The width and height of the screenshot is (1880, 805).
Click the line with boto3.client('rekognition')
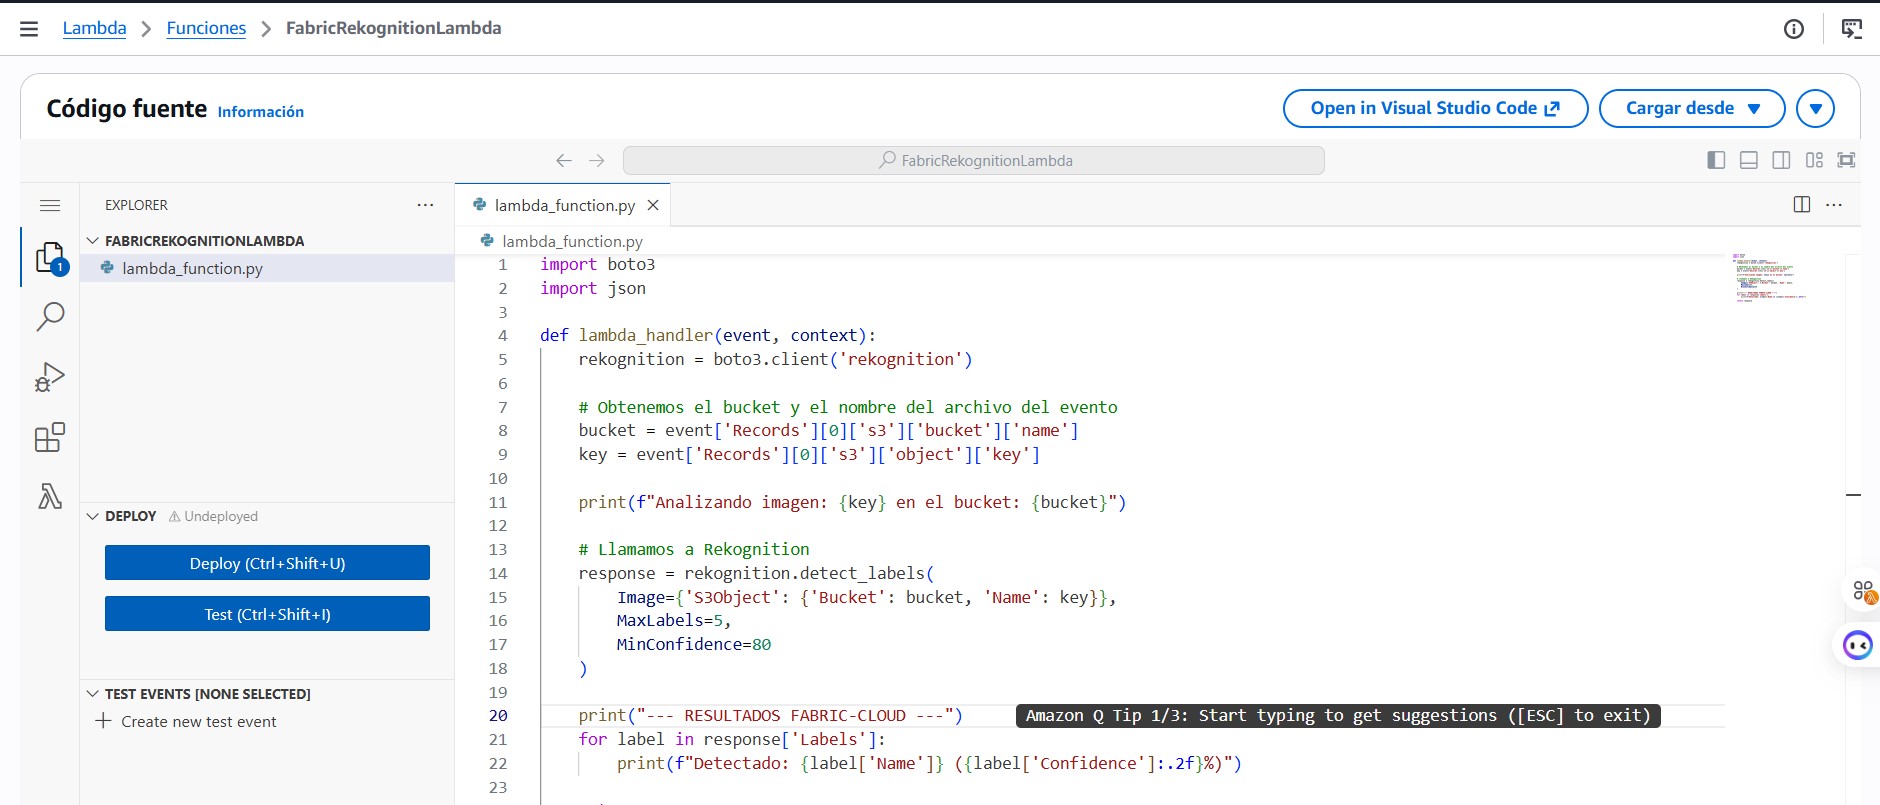click(775, 360)
